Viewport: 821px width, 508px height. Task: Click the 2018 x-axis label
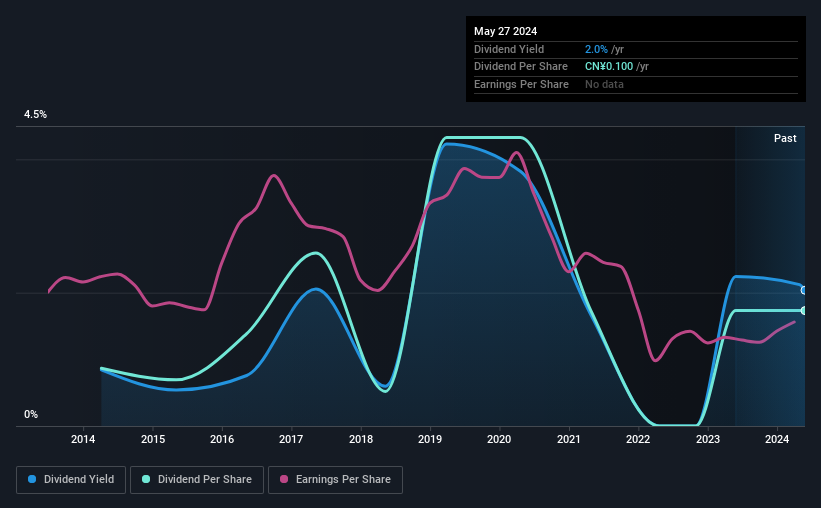point(361,439)
